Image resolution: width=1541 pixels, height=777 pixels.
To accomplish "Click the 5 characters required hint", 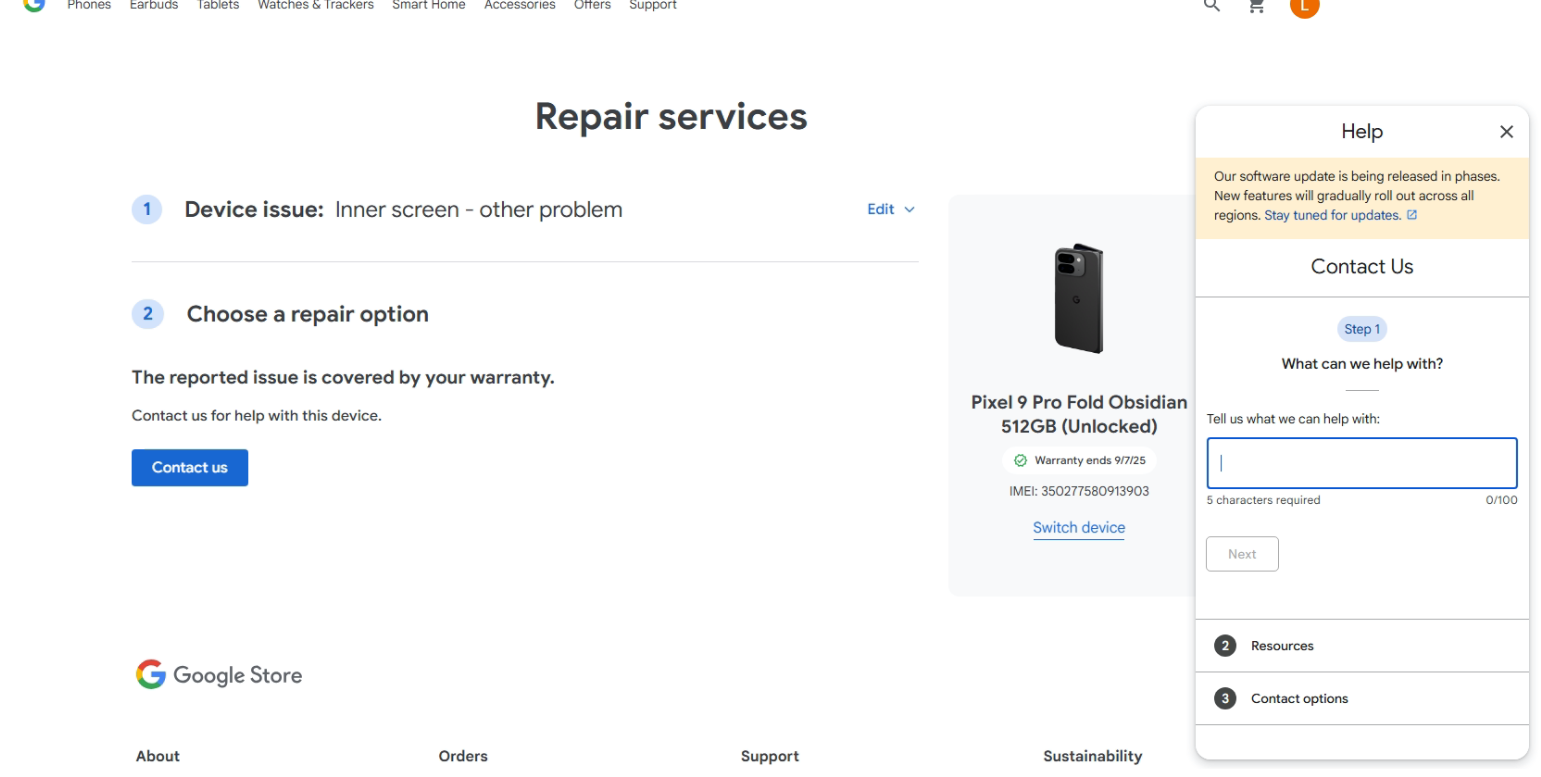I will click(x=1263, y=500).
